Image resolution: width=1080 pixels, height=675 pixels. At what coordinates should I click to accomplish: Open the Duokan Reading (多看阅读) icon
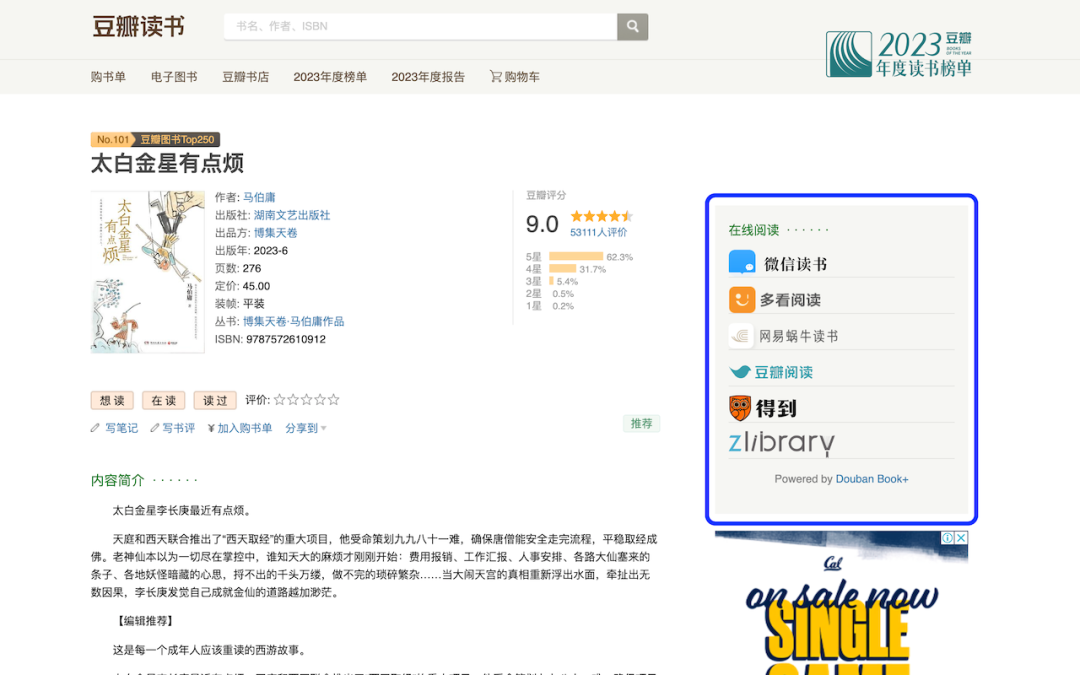coord(742,300)
